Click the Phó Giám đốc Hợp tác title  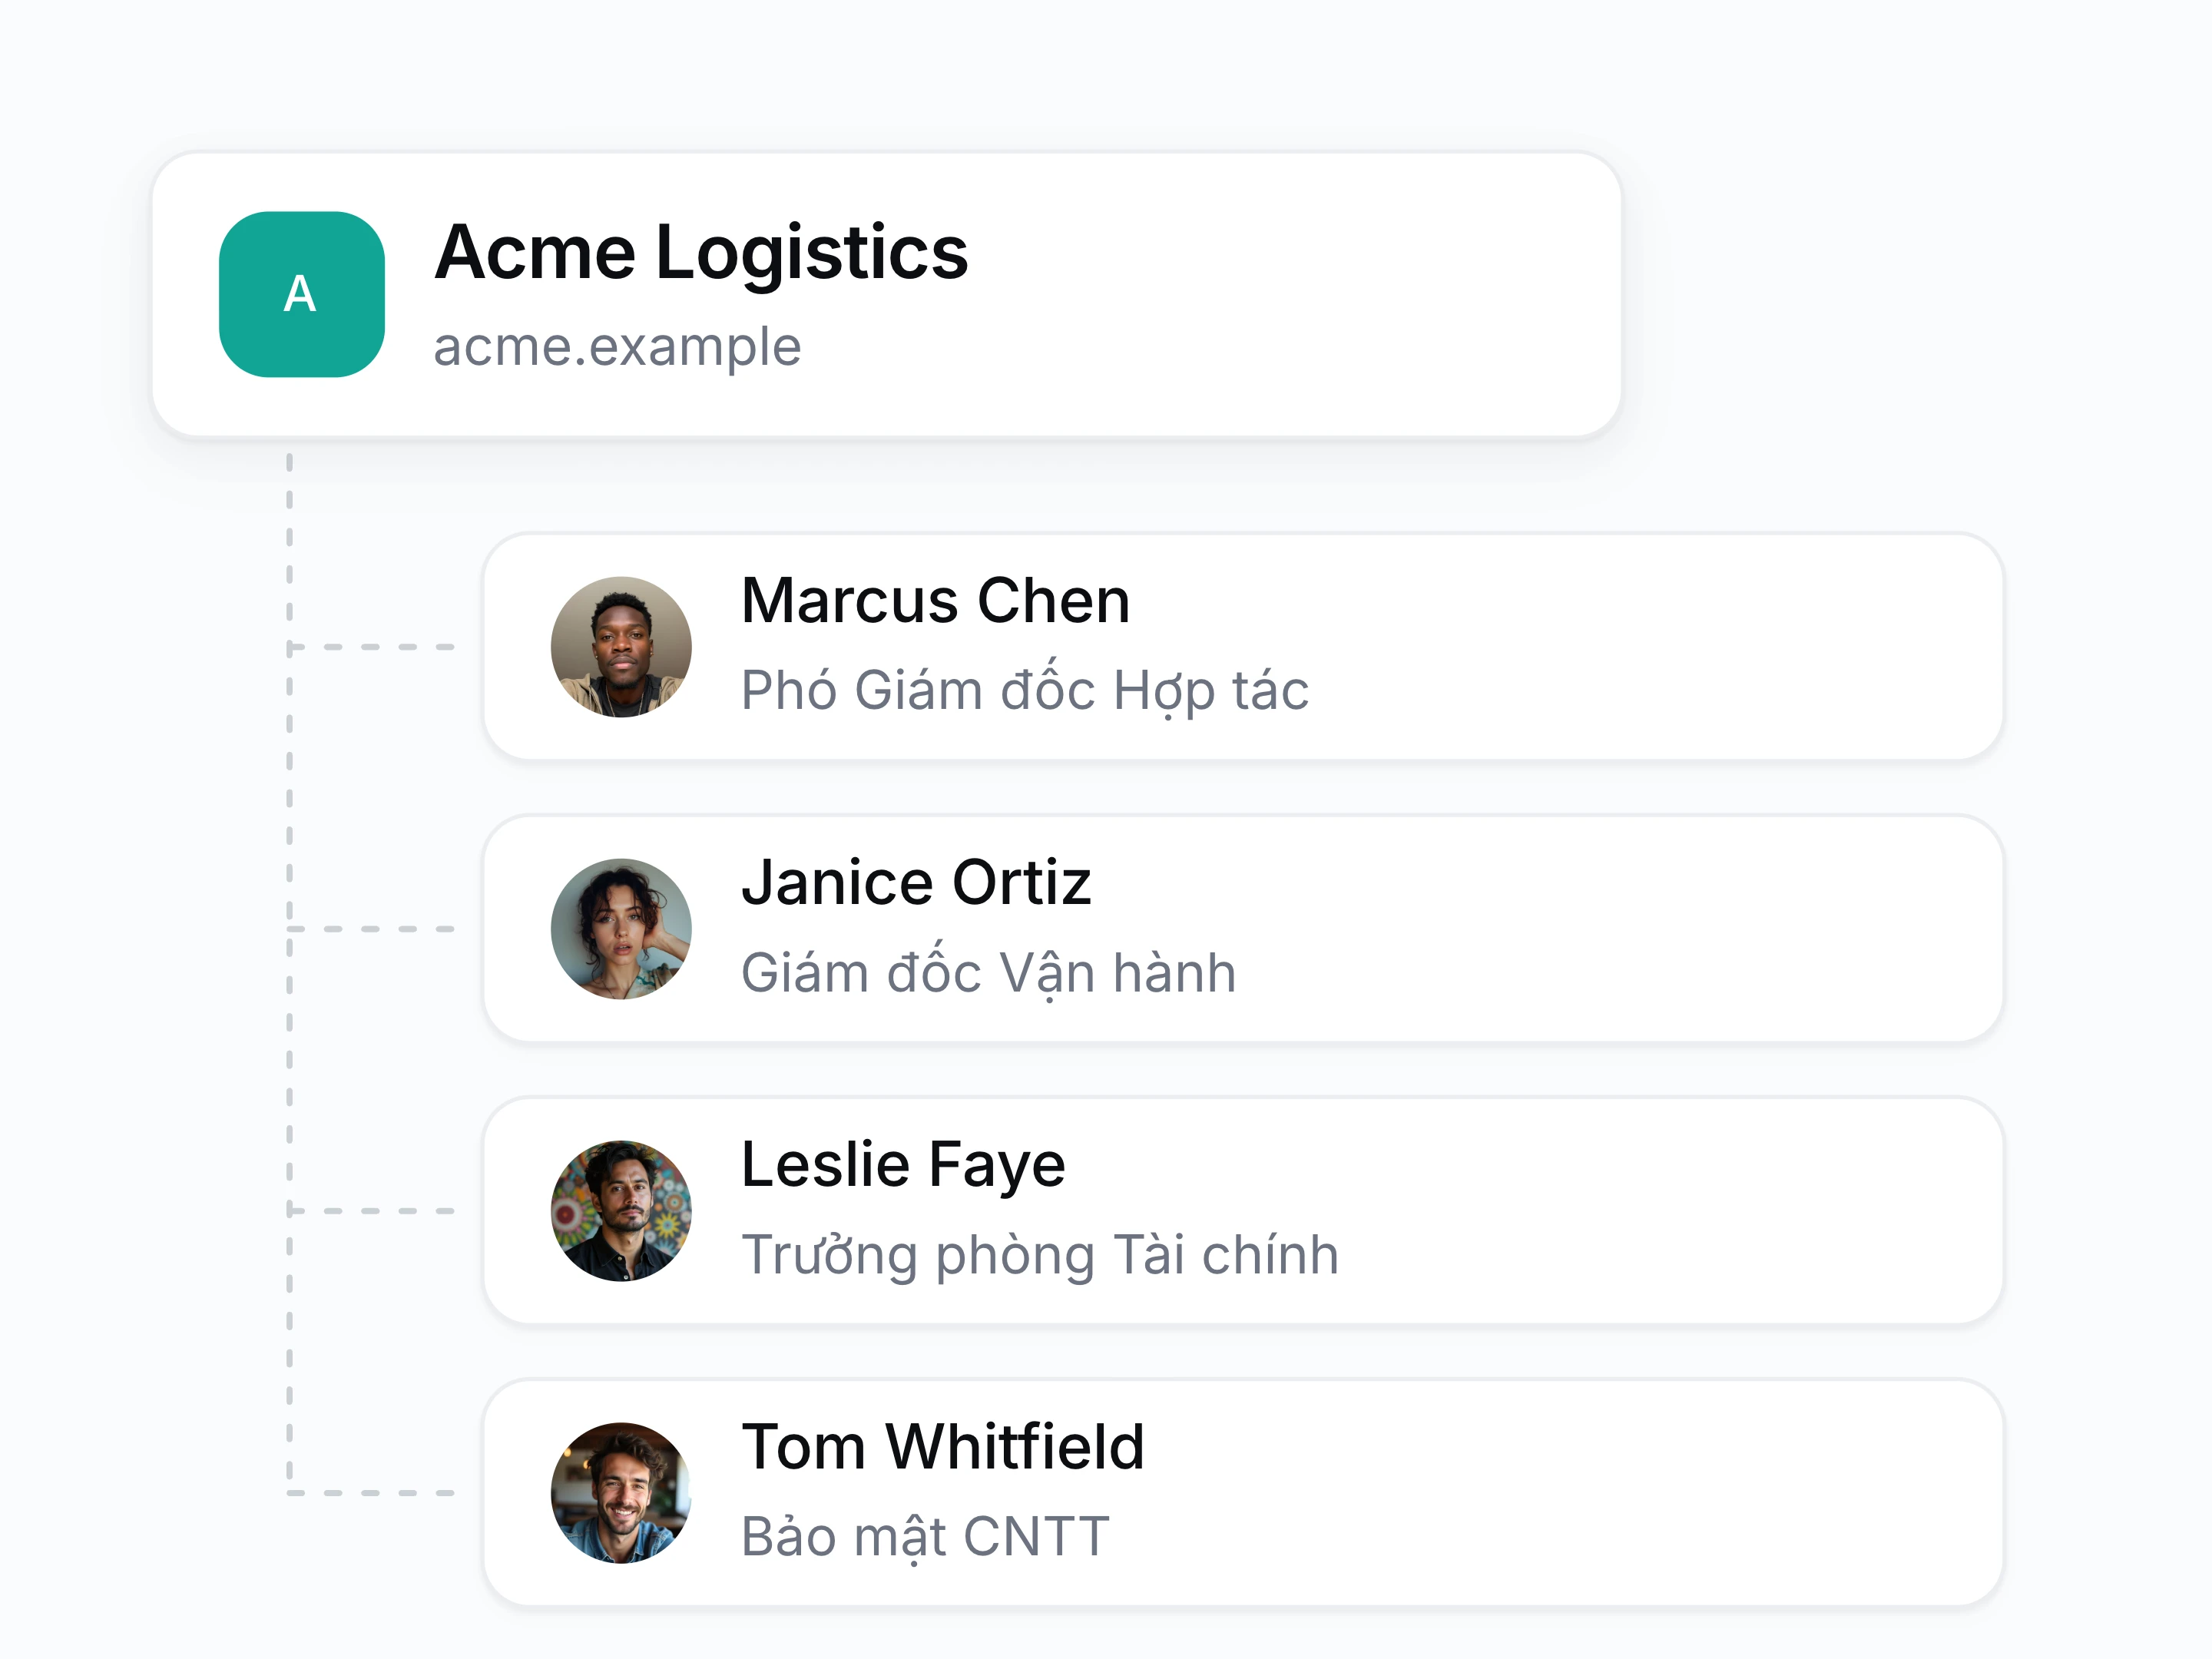1025,691
